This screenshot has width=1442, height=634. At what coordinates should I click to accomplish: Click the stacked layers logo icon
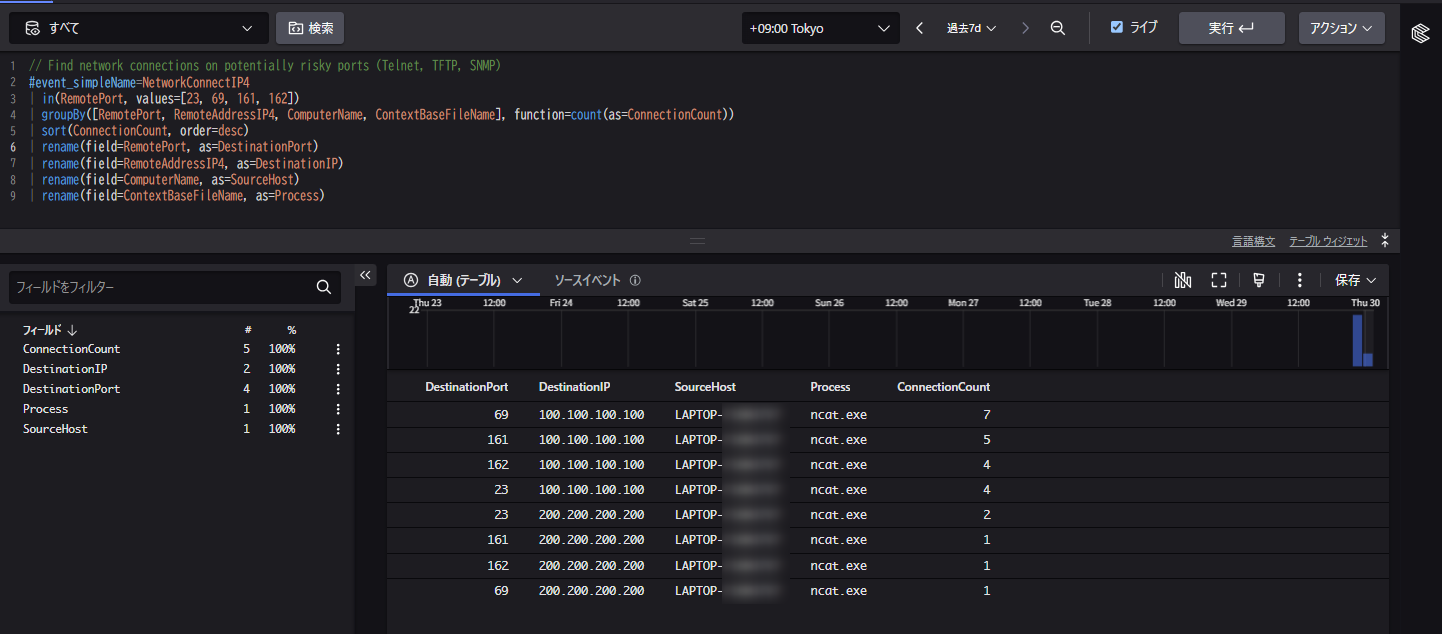[1420, 33]
